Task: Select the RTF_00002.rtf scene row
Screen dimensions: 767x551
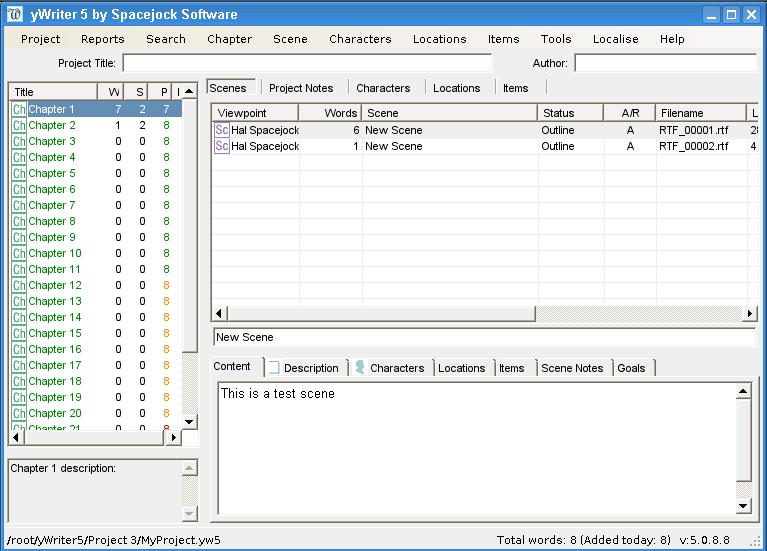Action: click(484, 146)
